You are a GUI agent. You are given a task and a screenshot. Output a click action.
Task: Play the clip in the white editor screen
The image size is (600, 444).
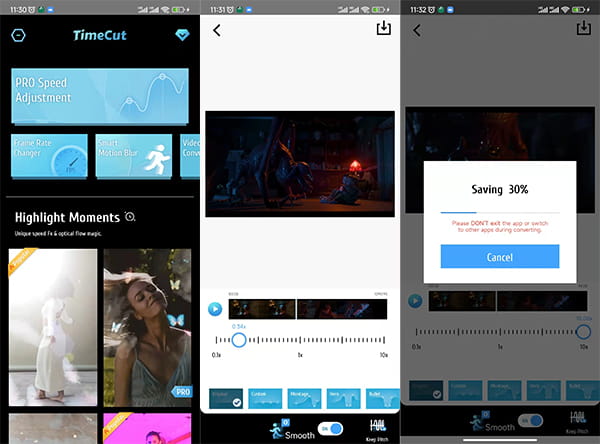pos(215,309)
